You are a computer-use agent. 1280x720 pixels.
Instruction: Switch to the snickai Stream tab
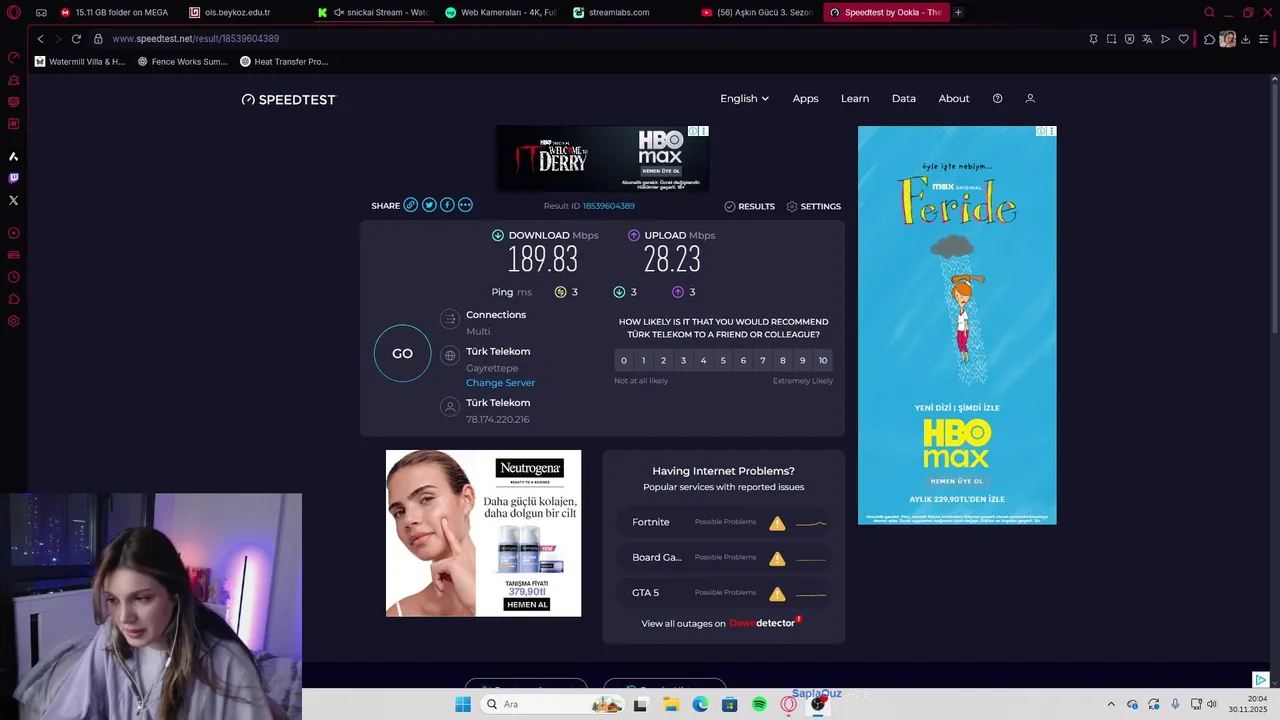tap(372, 12)
